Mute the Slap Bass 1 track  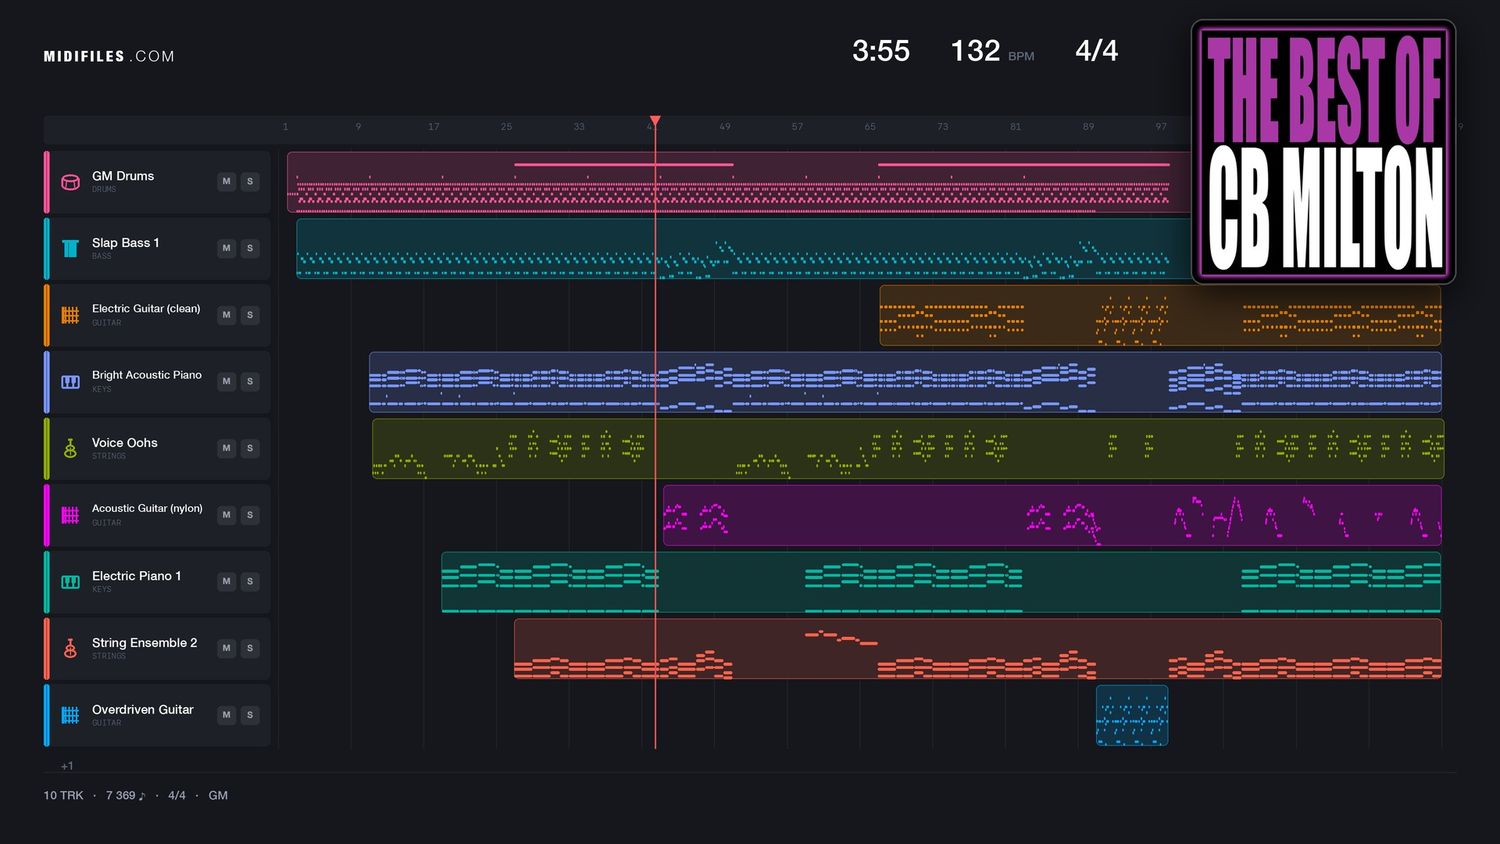(x=227, y=248)
